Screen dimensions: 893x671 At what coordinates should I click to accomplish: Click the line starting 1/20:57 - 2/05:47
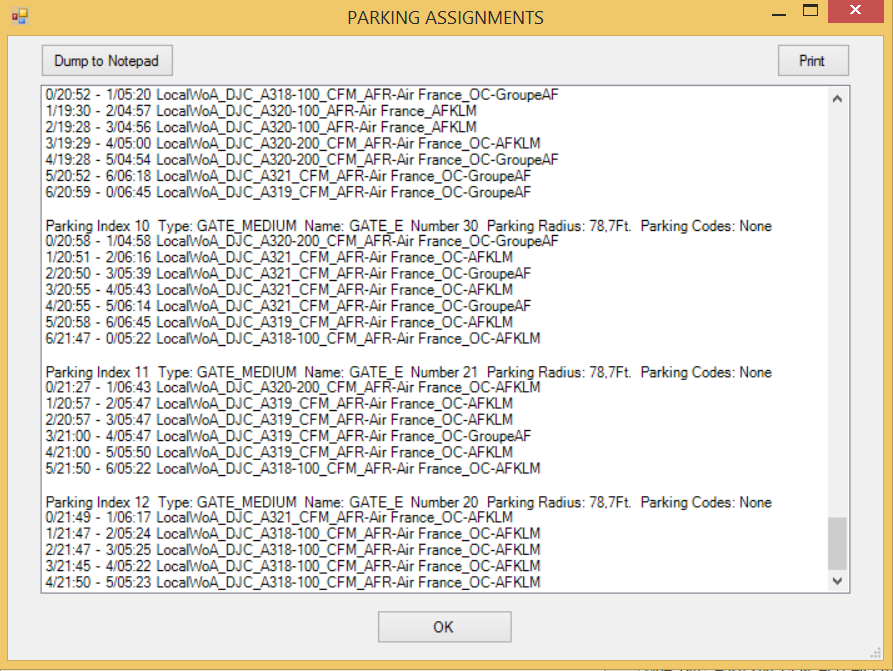279,404
